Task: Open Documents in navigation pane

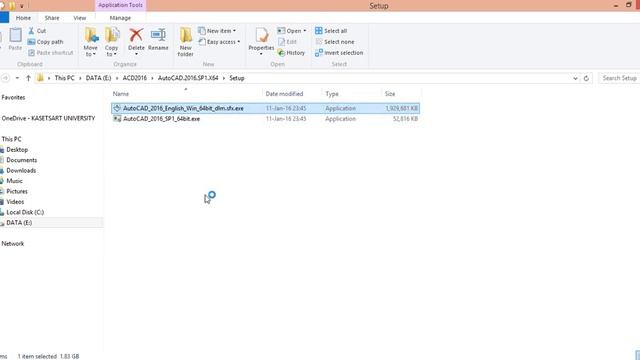Action: pyautogui.click(x=22, y=160)
